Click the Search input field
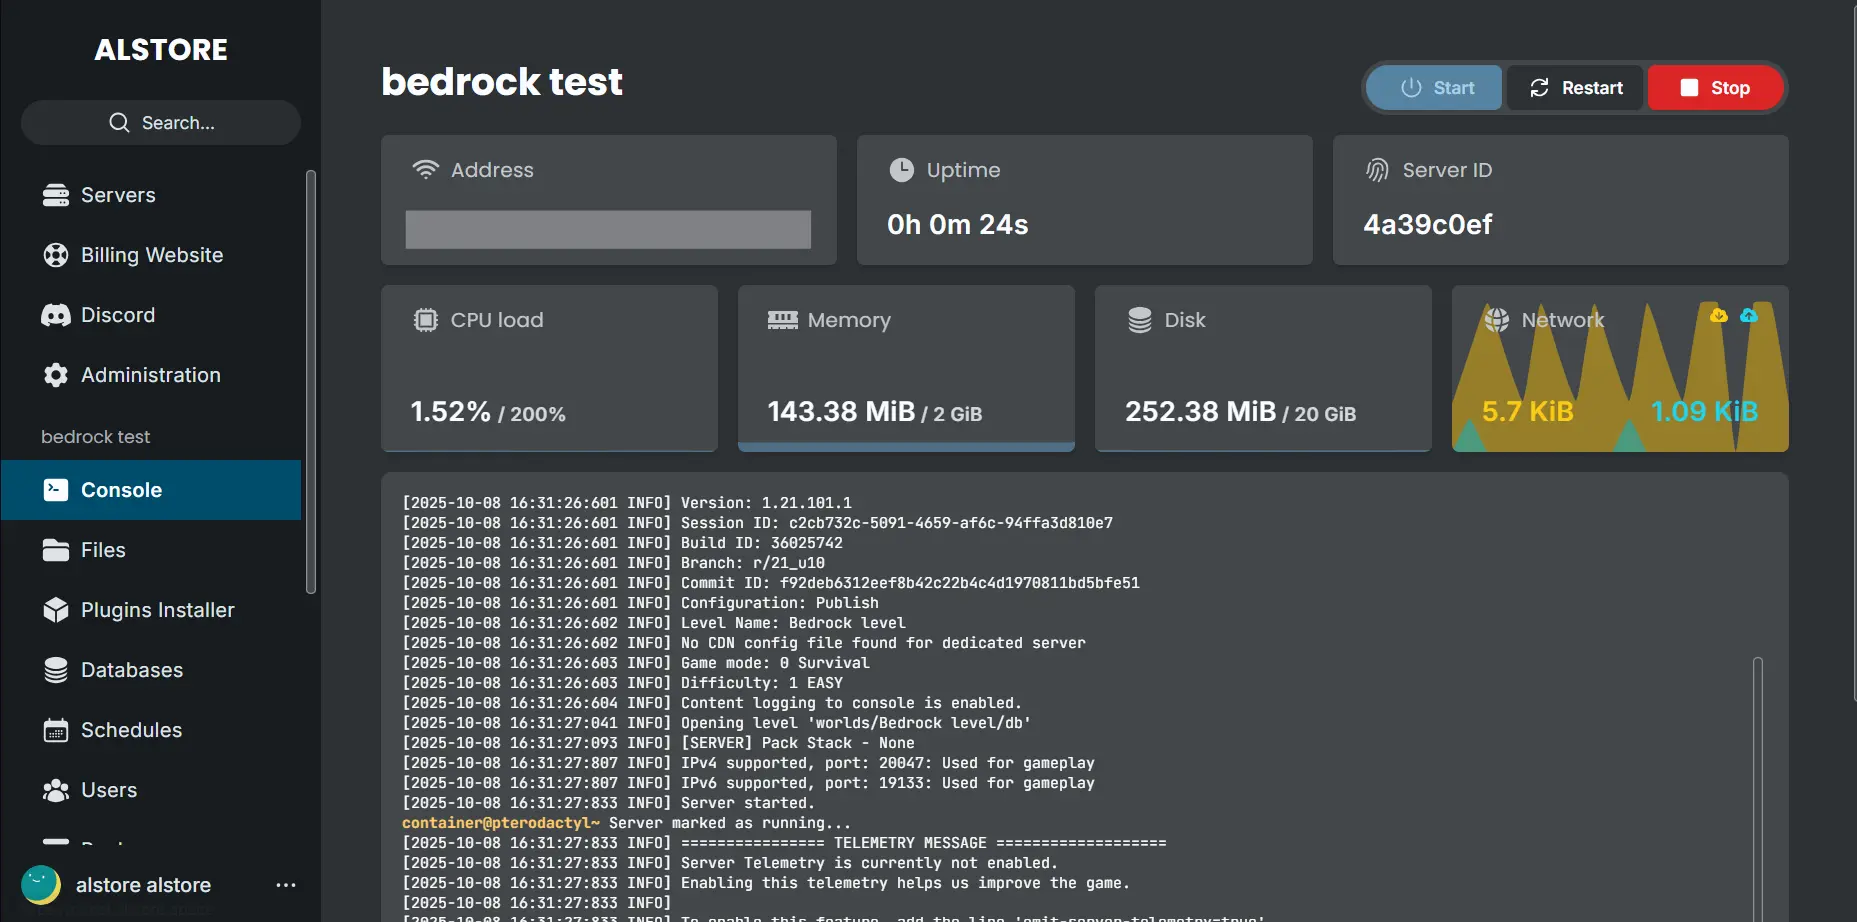The image size is (1857, 922). point(161,123)
